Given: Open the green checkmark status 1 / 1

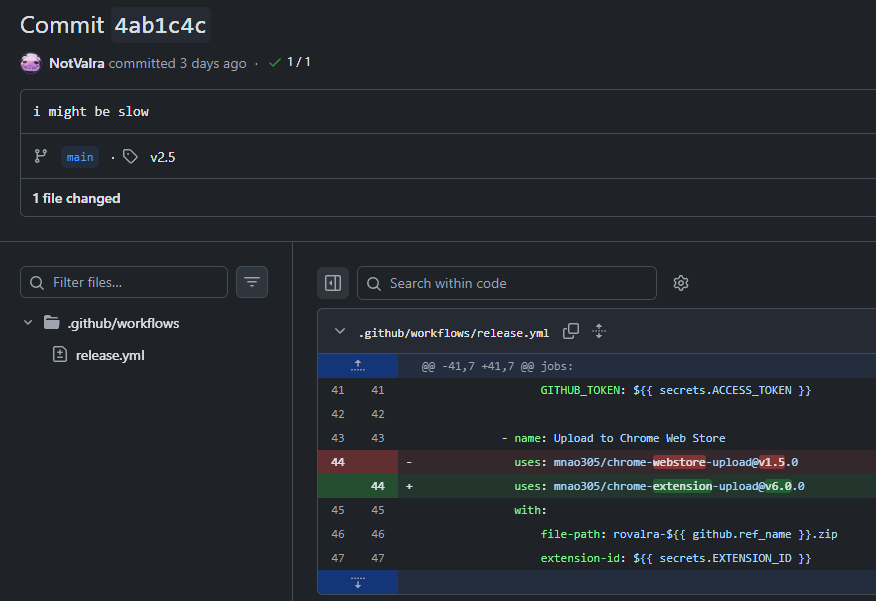Looking at the screenshot, I should pos(289,62).
